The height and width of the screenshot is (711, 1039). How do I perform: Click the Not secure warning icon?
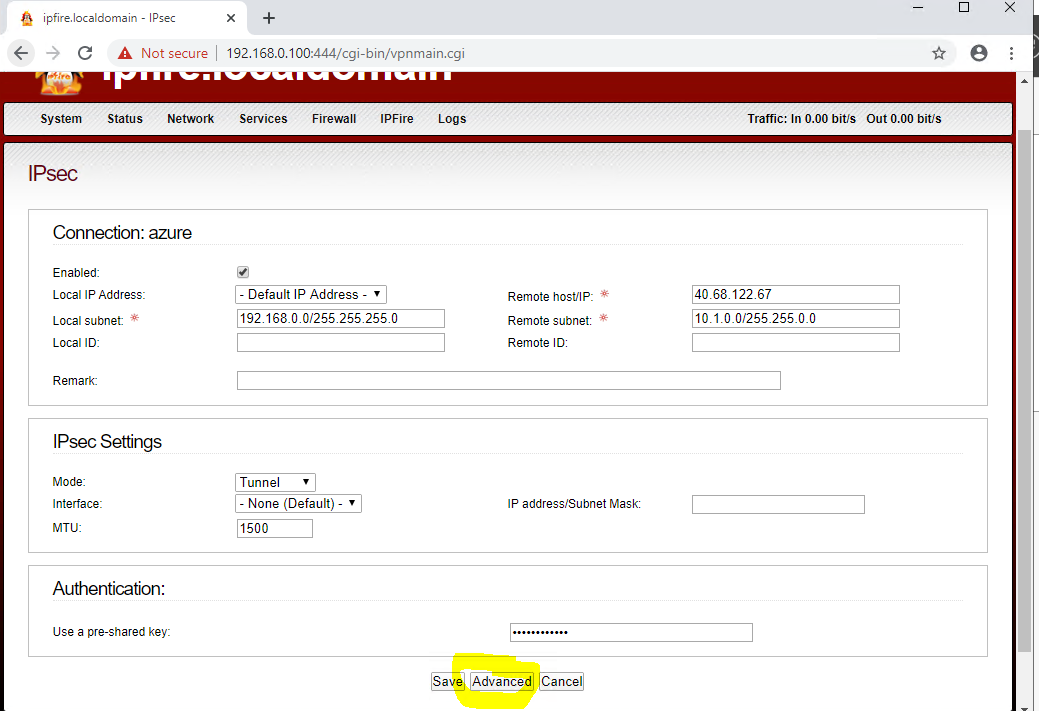125,53
